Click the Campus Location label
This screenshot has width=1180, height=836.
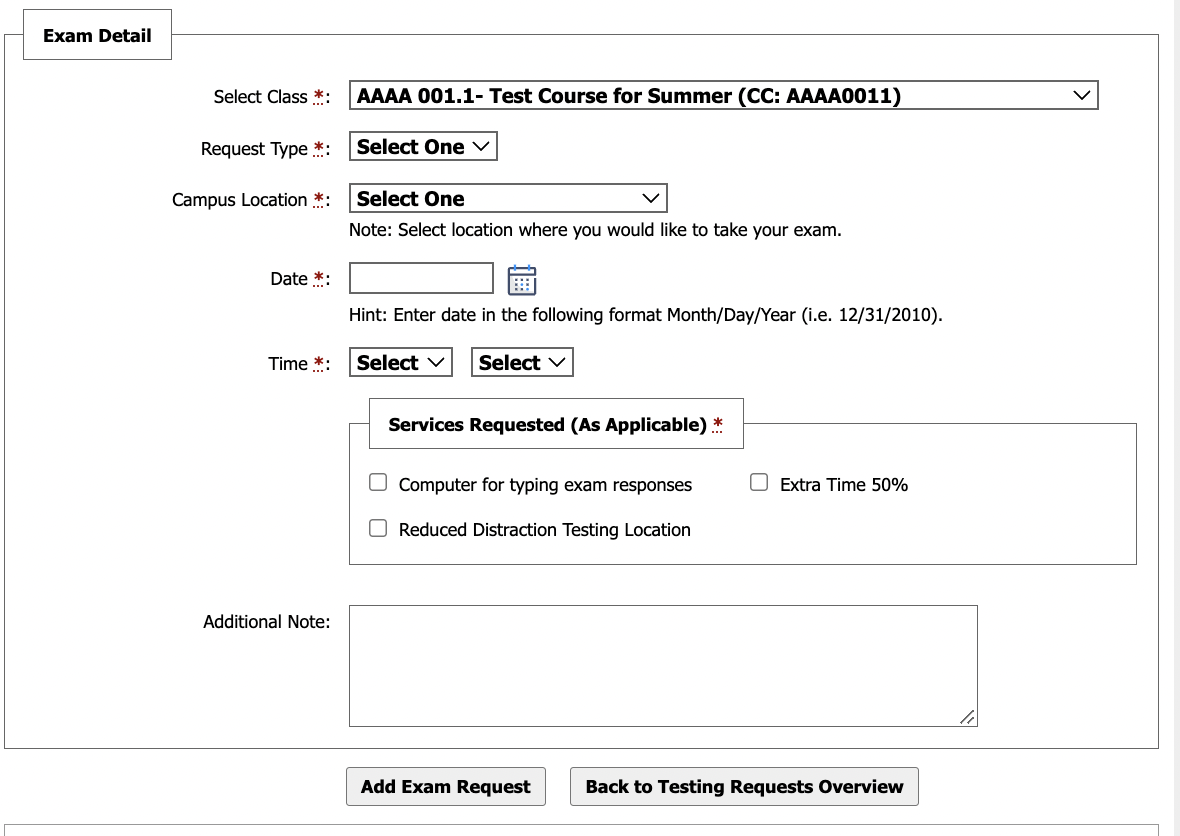coord(251,200)
